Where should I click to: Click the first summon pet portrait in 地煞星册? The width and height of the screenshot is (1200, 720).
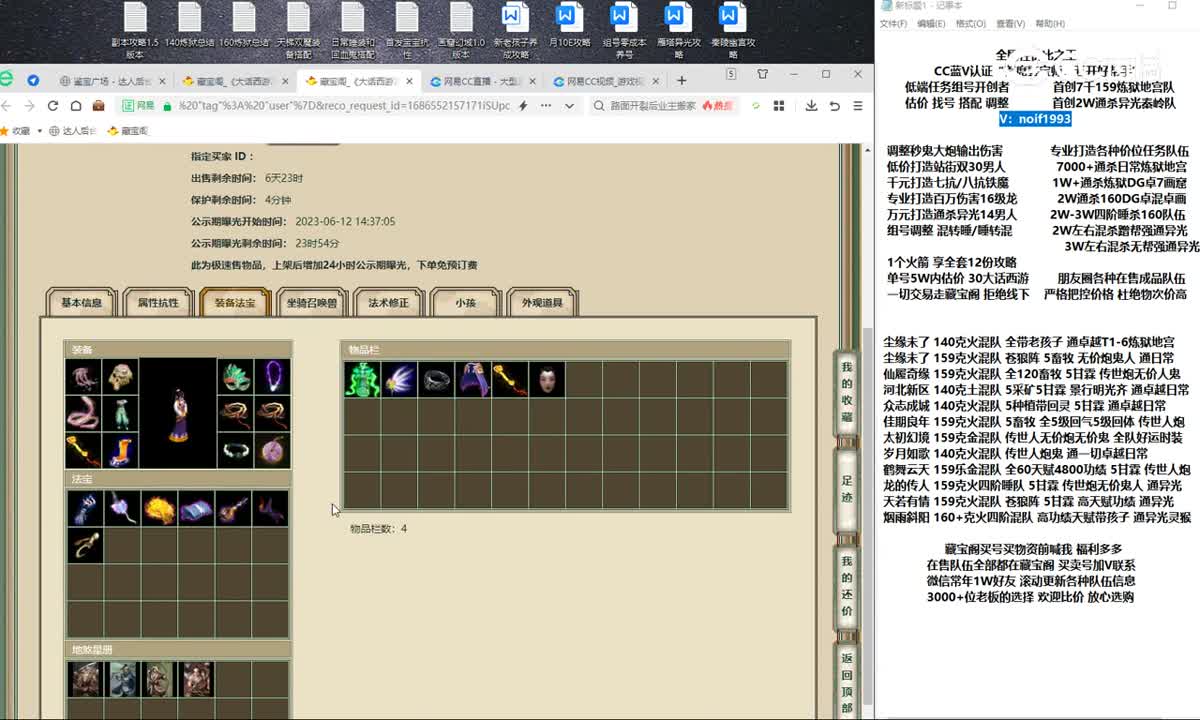pyautogui.click(x=85, y=679)
